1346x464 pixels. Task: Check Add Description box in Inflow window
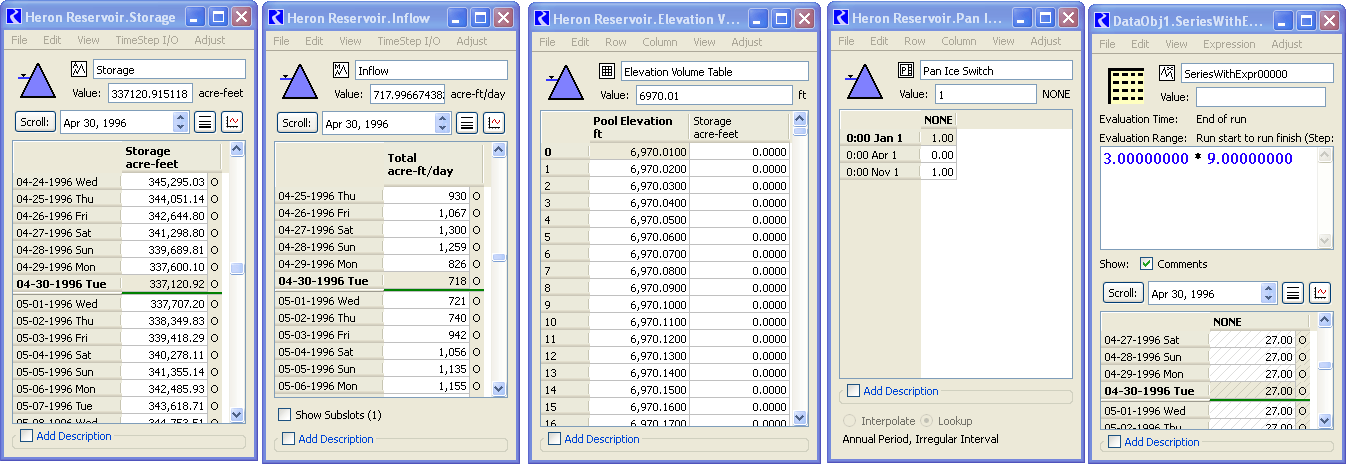pyautogui.click(x=289, y=439)
